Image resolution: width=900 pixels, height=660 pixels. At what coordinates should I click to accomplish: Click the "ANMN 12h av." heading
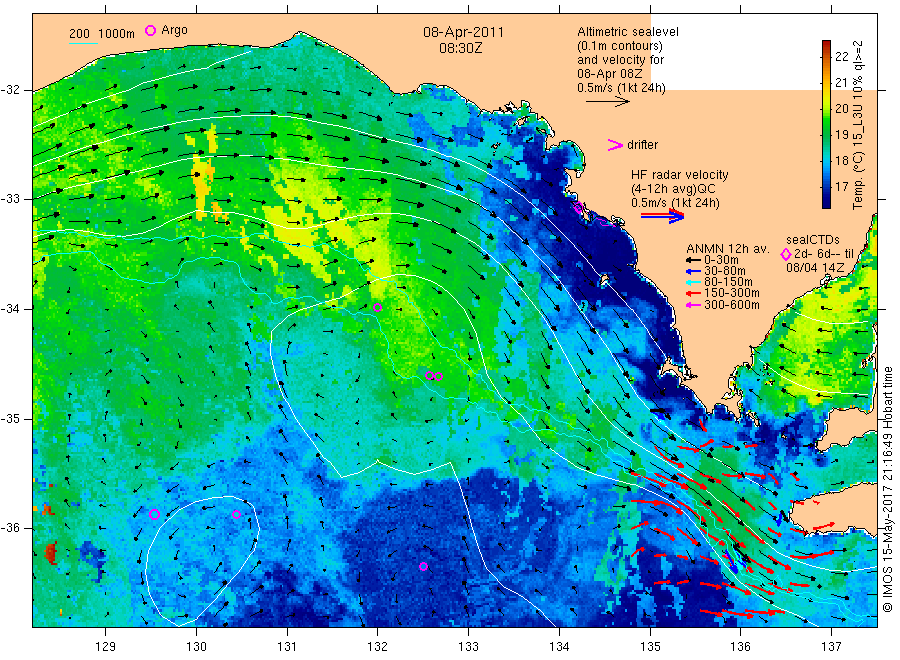point(728,249)
